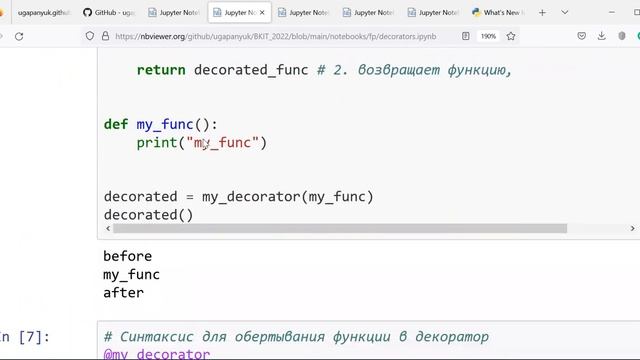
Task: Switch to the Jupyter Notebook tab just left of What's New
Action: tap(433, 13)
